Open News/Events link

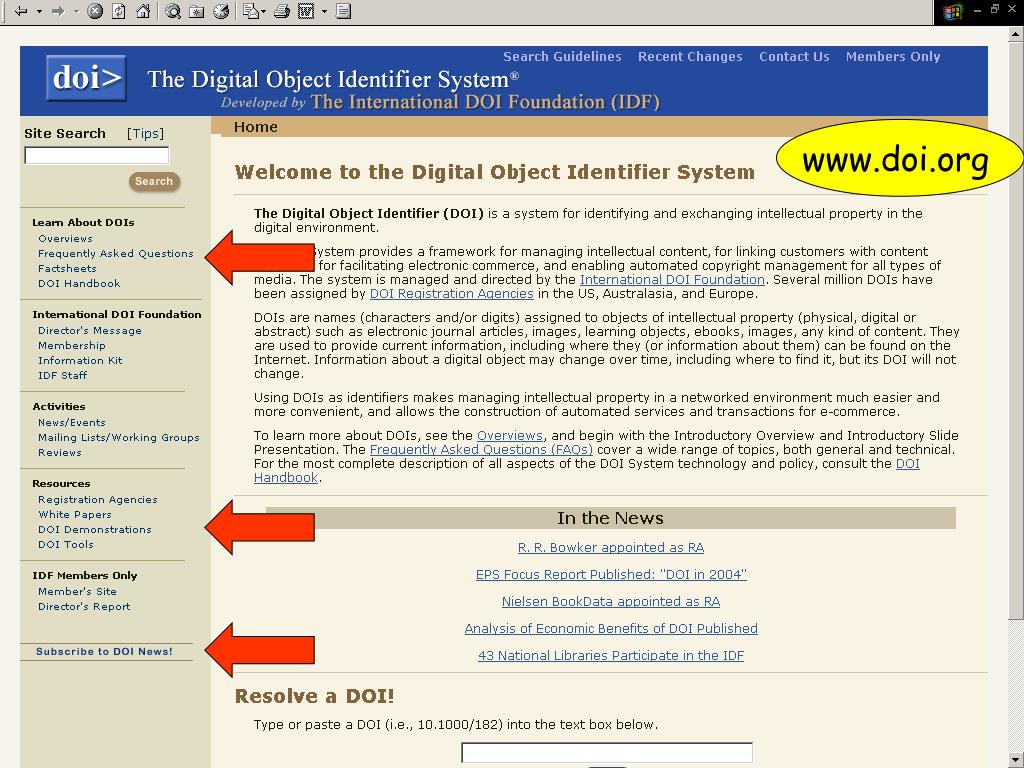(x=71, y=423)
